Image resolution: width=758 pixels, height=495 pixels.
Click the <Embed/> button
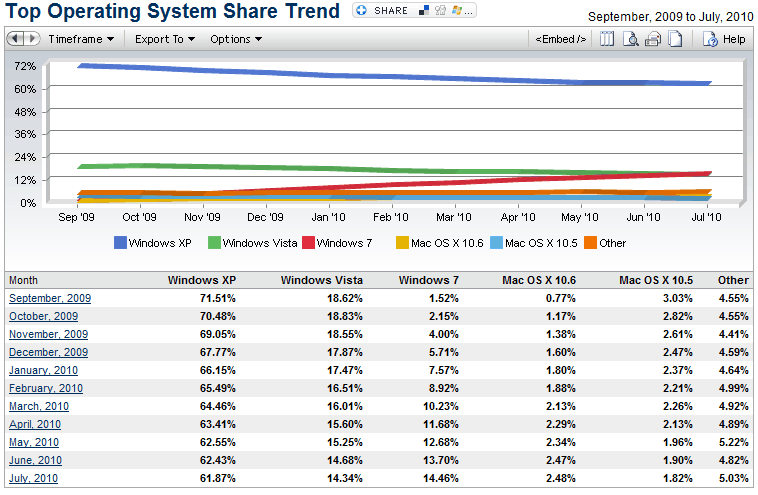pos(561,40)
